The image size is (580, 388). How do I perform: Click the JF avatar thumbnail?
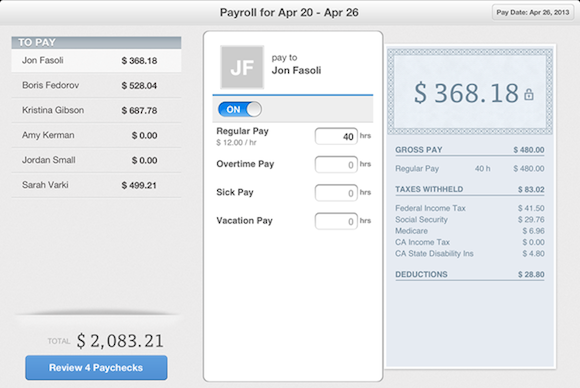242,67
